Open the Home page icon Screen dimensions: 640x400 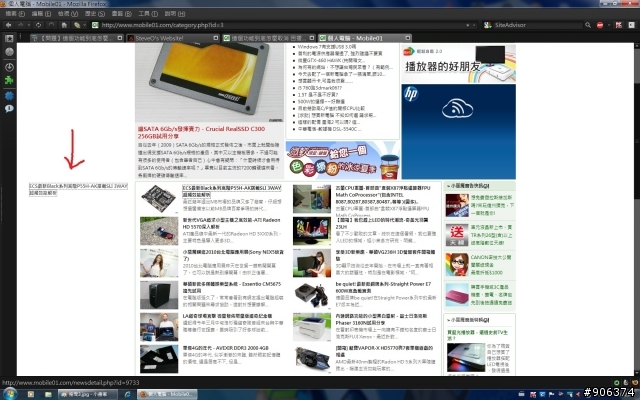point(64,25)
